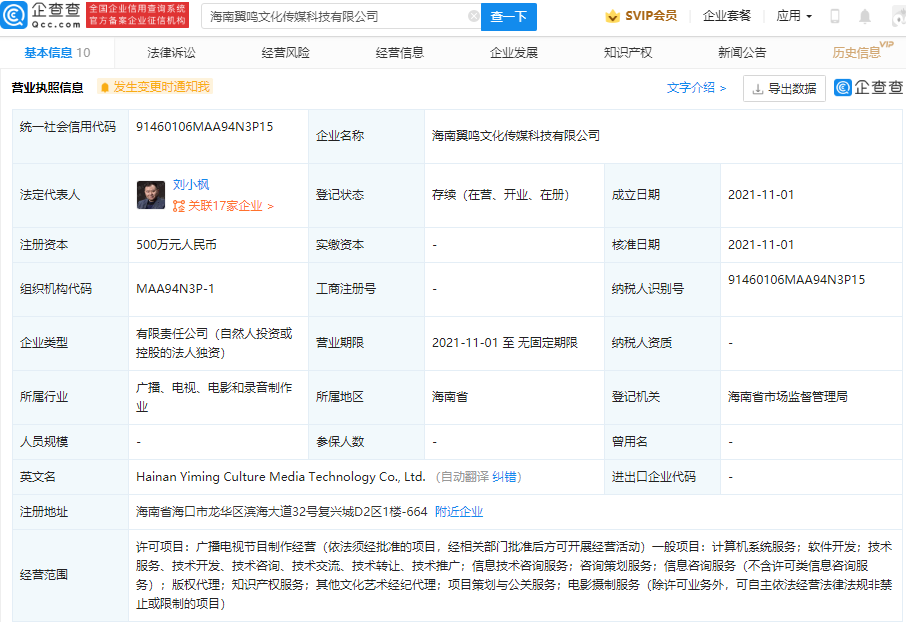Click the bell icon next to 发生变更时通知我
Viewport: 906px width, 622px height.
104,87
